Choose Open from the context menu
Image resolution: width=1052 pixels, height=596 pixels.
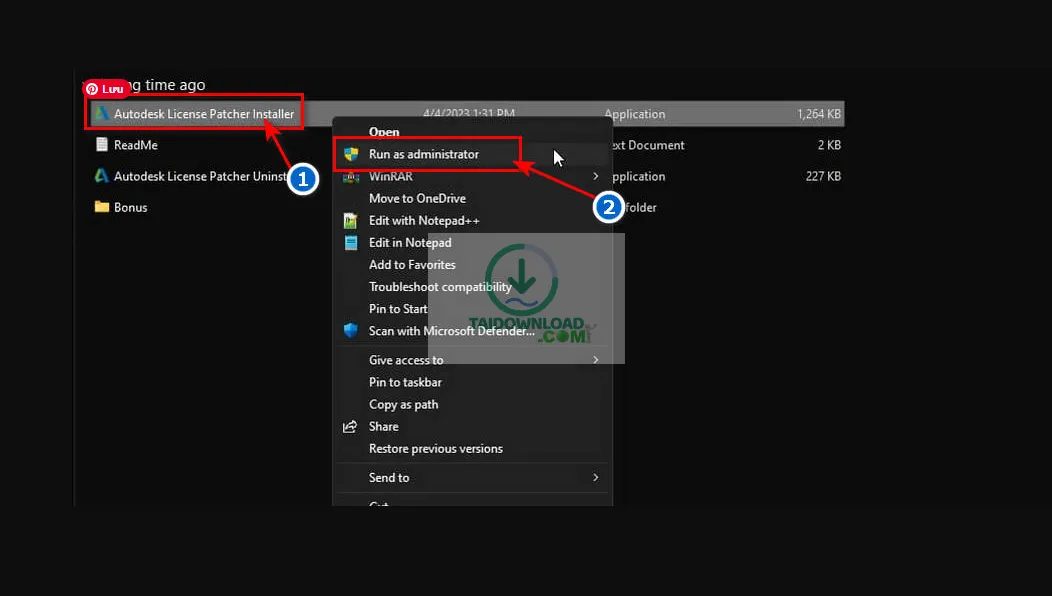(x=384, y=132)
